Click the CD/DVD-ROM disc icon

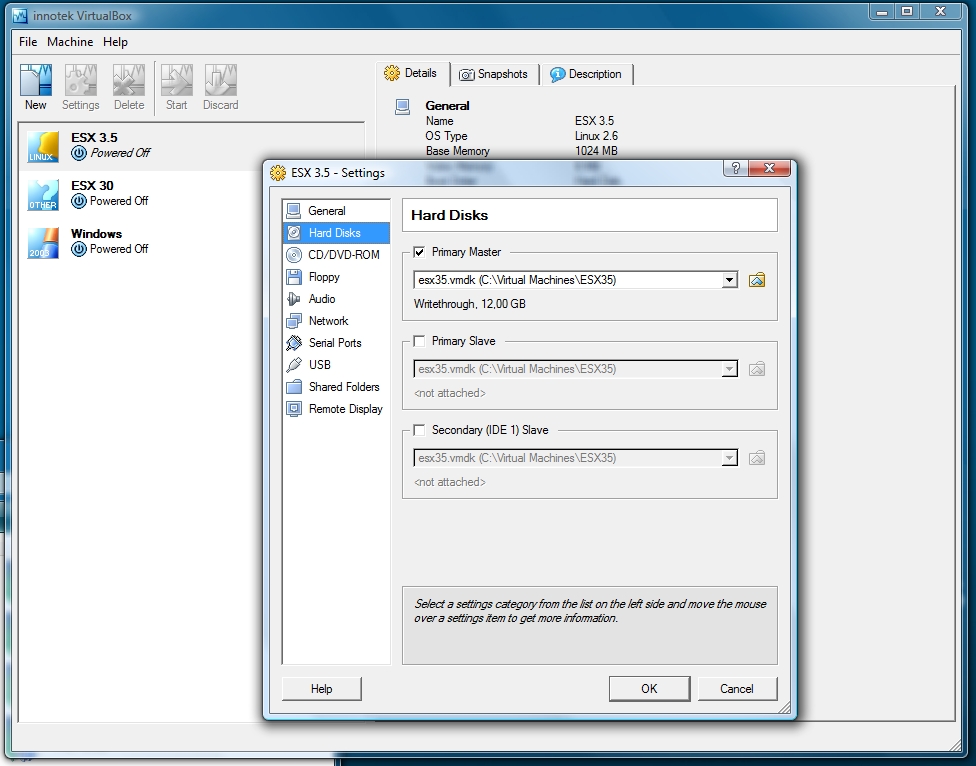tap(294, 255)
